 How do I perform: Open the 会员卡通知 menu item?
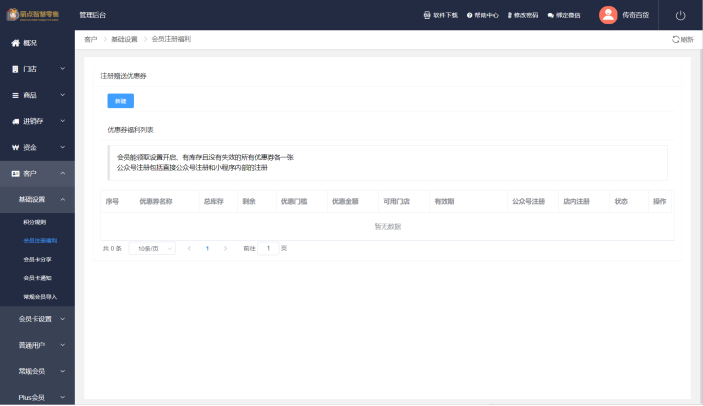(x=37, y=278)
